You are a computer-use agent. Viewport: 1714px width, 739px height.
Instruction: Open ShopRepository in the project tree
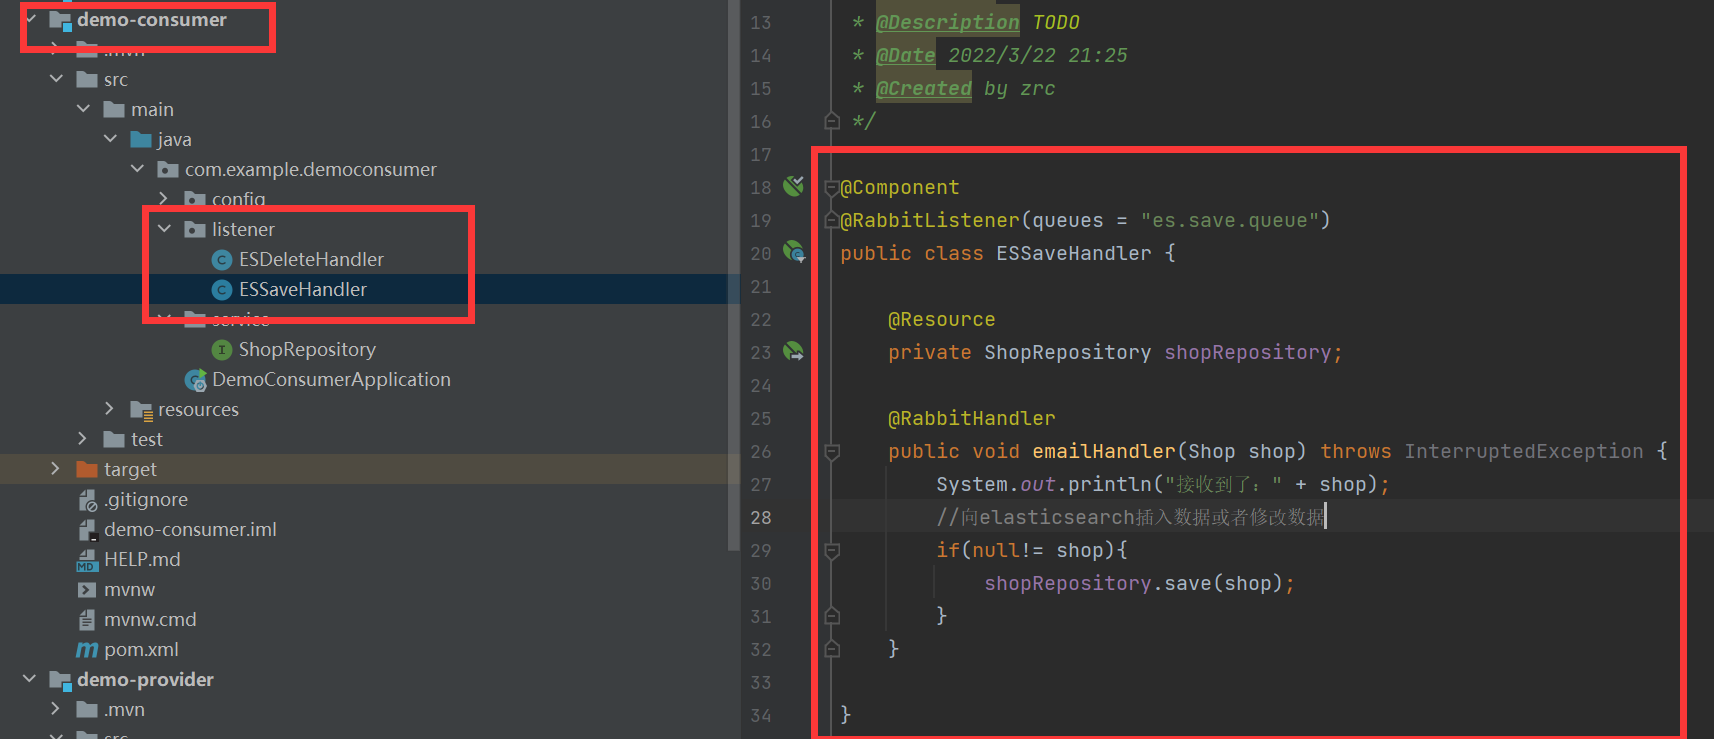tap(307, 349)
